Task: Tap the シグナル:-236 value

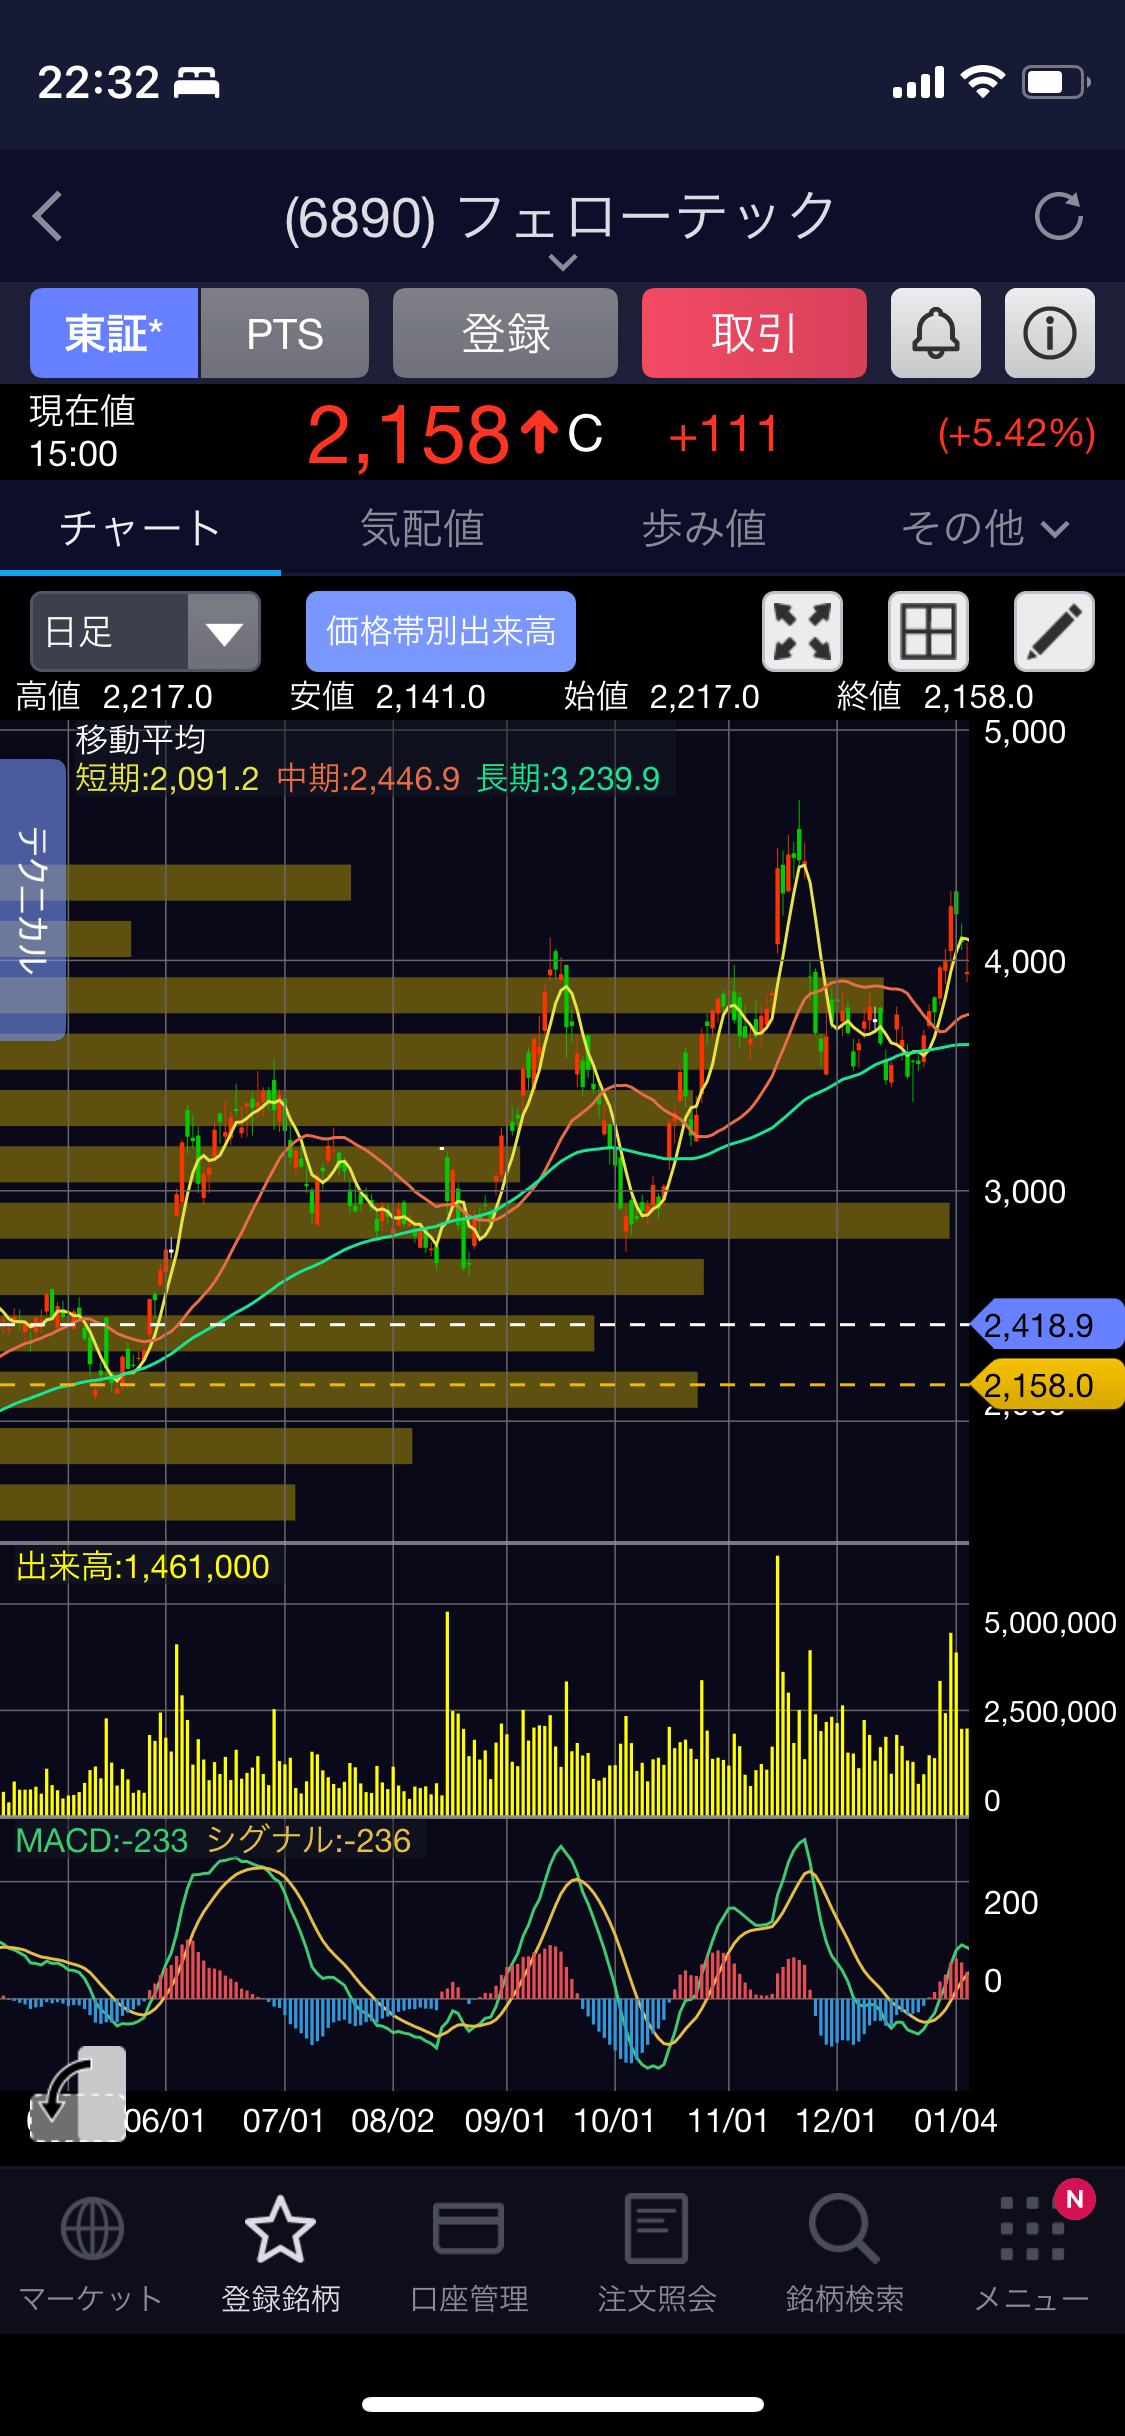Action: pyautogui.click(x=308, y=1840)
